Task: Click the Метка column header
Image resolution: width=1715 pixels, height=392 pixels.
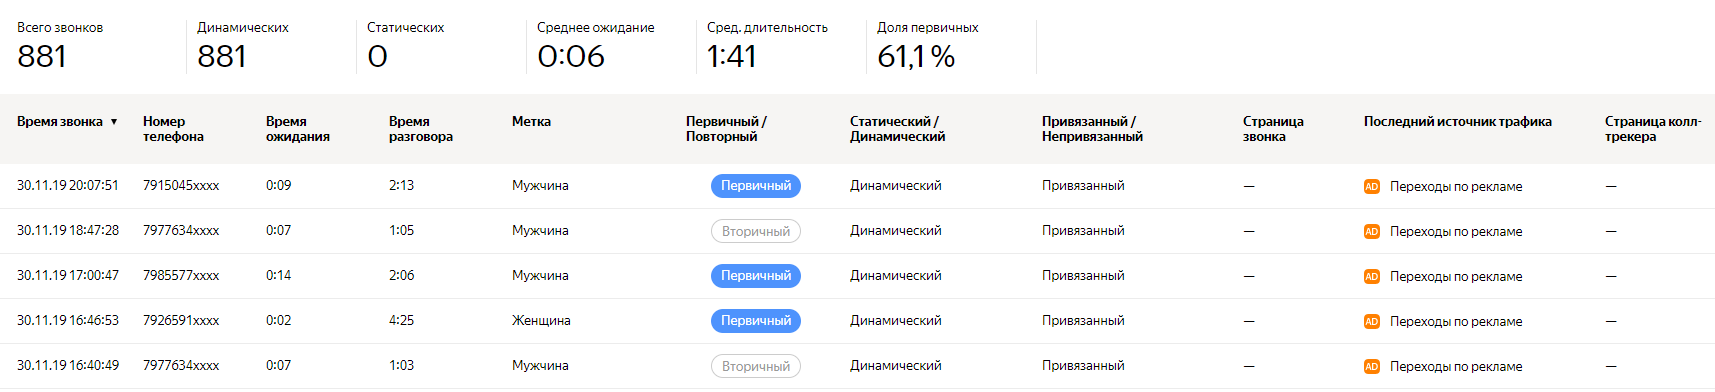Action: 531,122
